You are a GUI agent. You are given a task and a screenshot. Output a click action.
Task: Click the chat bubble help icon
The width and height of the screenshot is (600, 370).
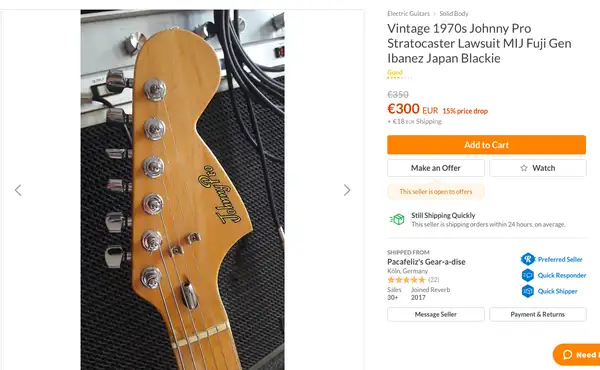coord(567,355)
